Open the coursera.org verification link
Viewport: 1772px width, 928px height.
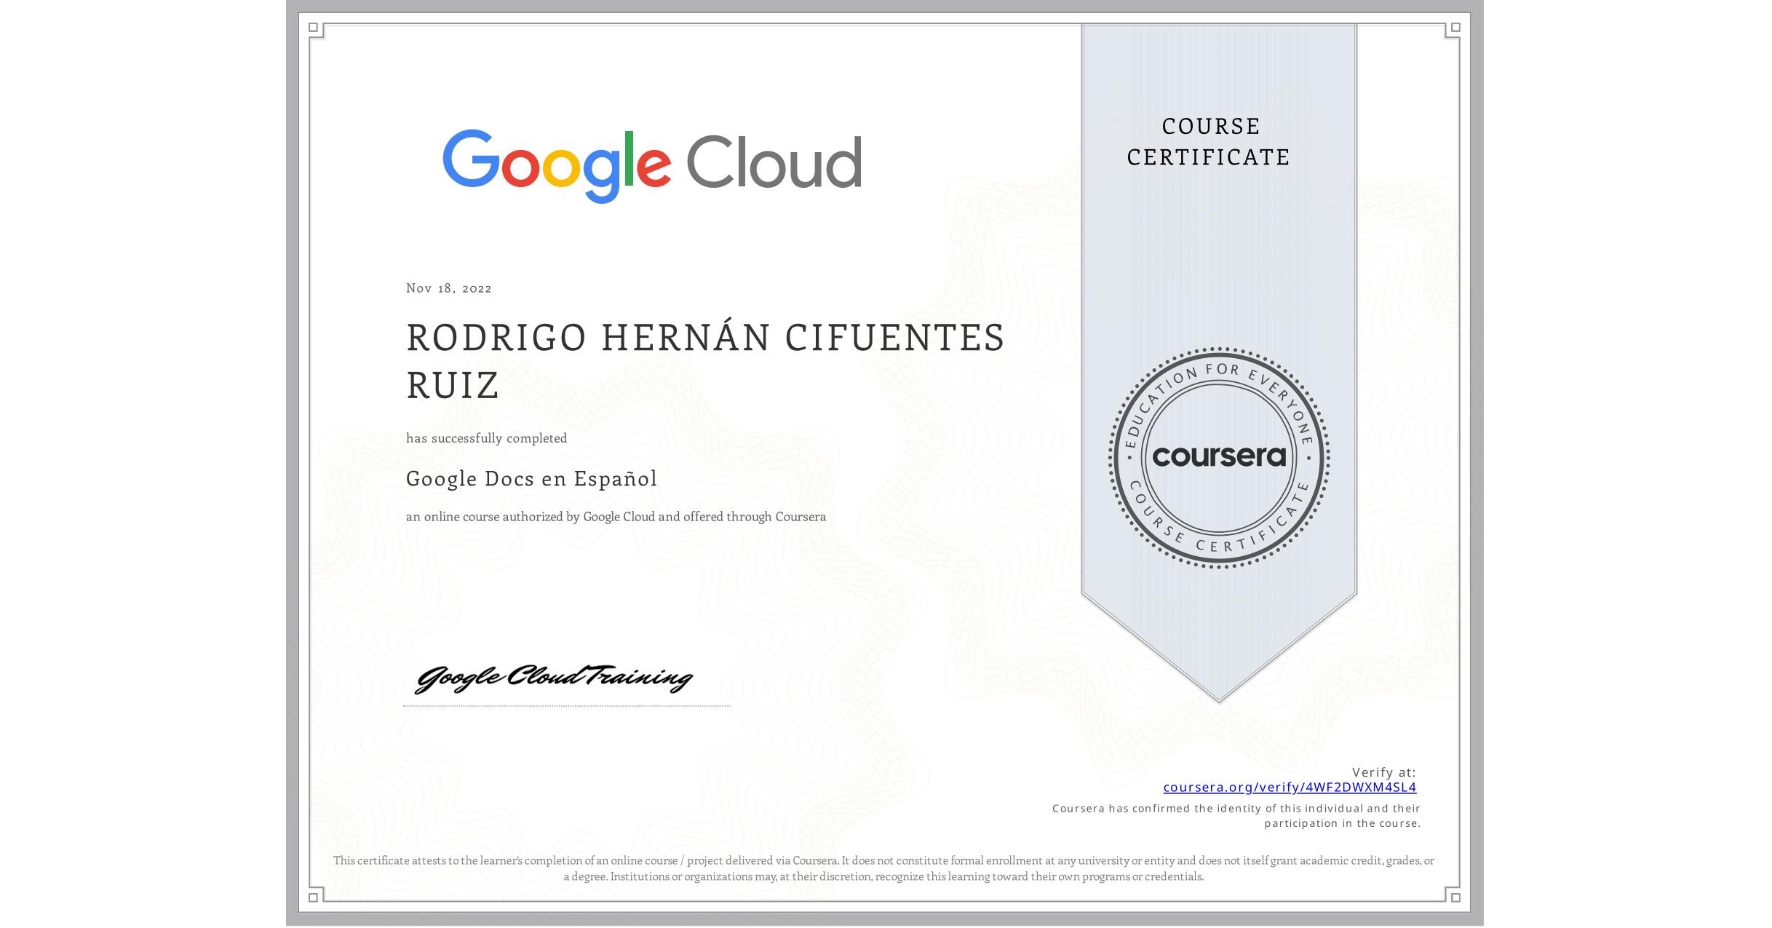coord(1290,788)
